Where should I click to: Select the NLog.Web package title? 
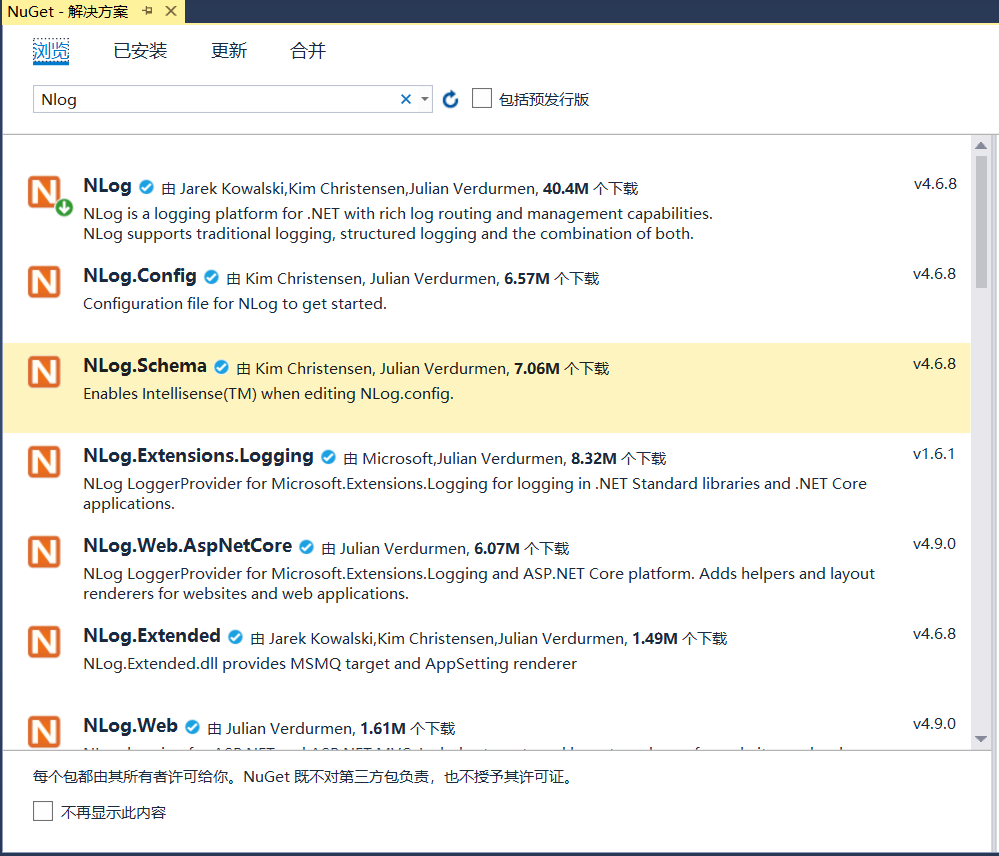coord(131,725)
